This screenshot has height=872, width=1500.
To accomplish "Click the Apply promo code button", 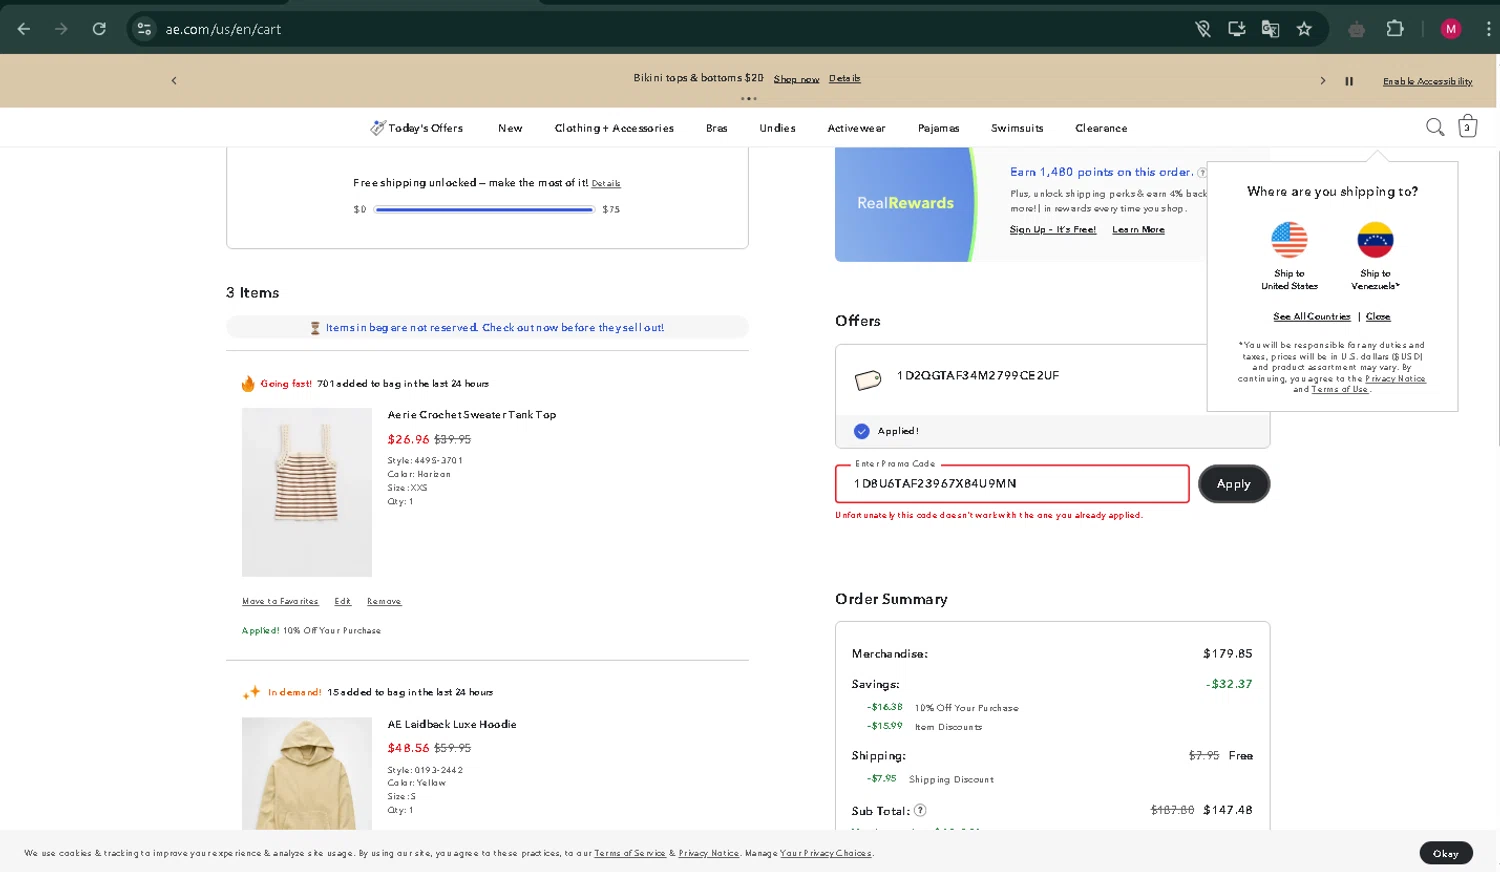I will [x=1233, y=484].
